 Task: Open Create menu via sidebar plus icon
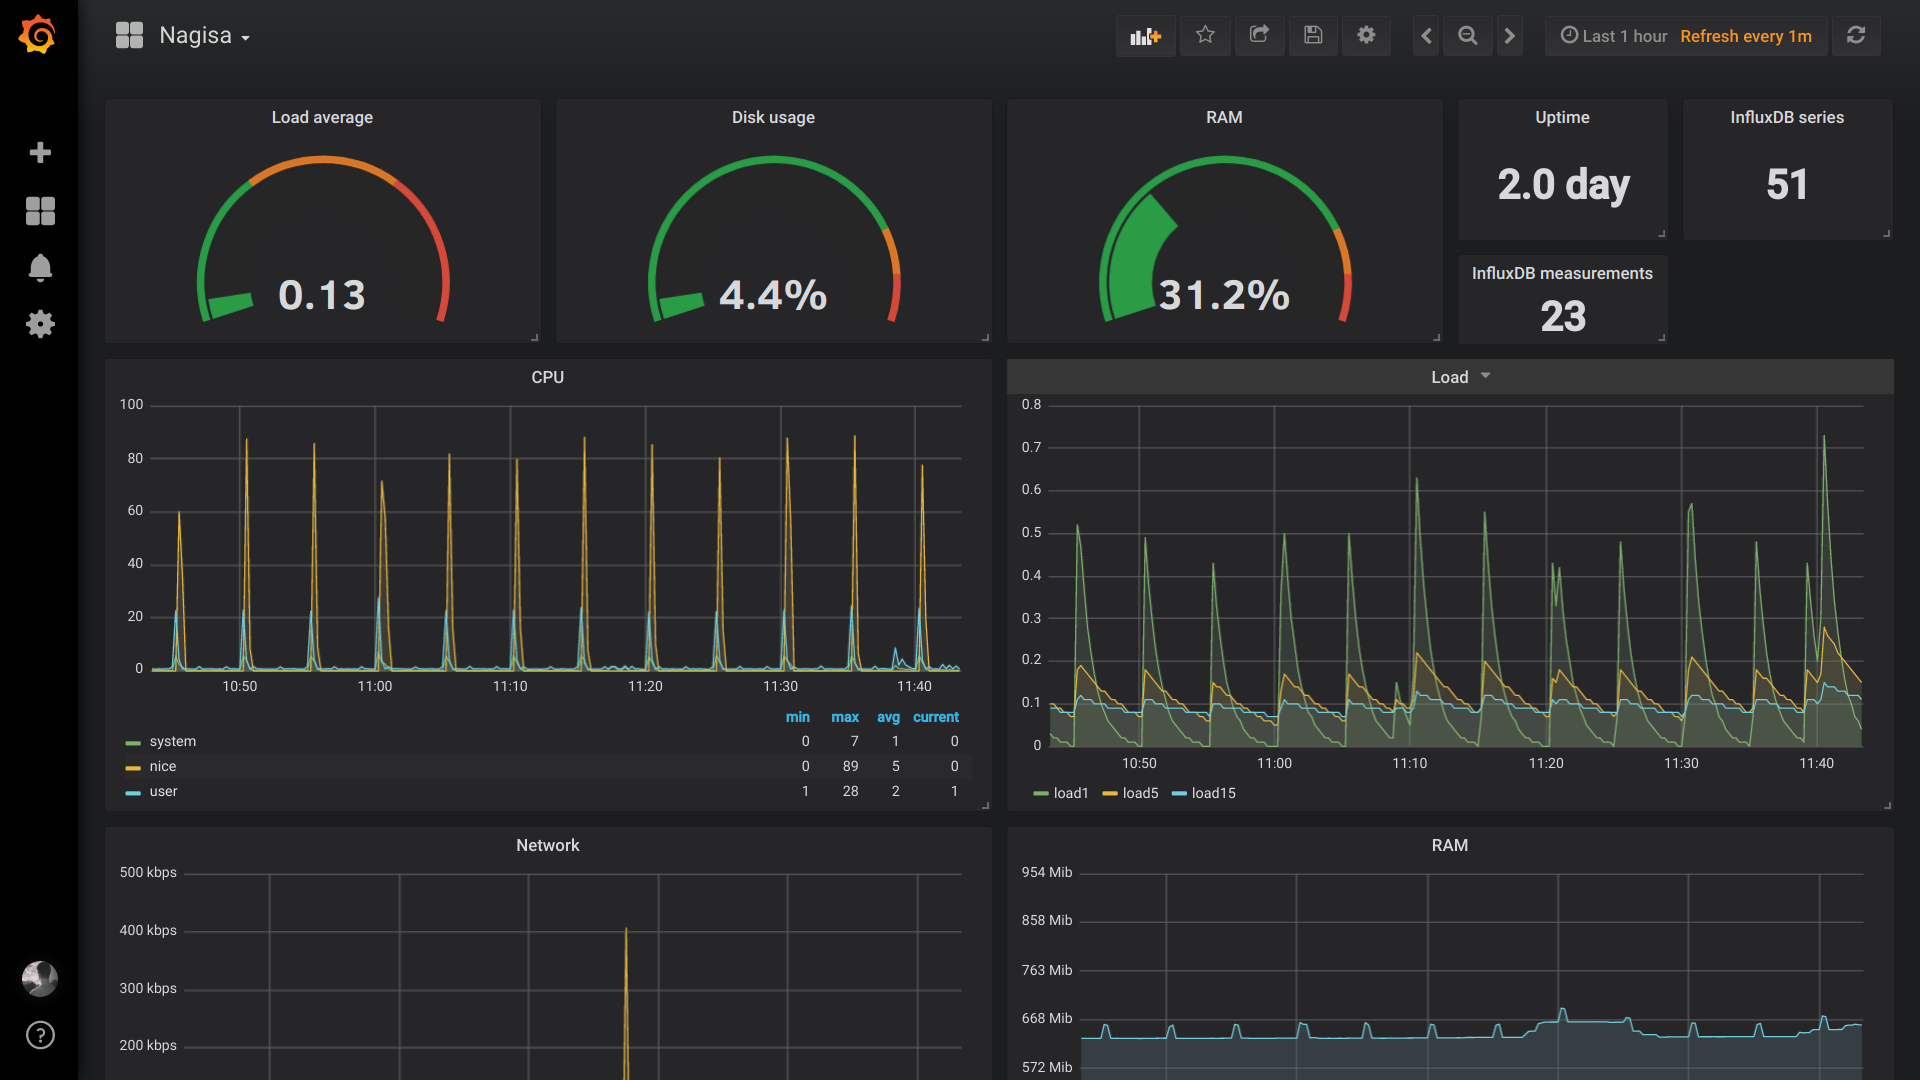40,152
